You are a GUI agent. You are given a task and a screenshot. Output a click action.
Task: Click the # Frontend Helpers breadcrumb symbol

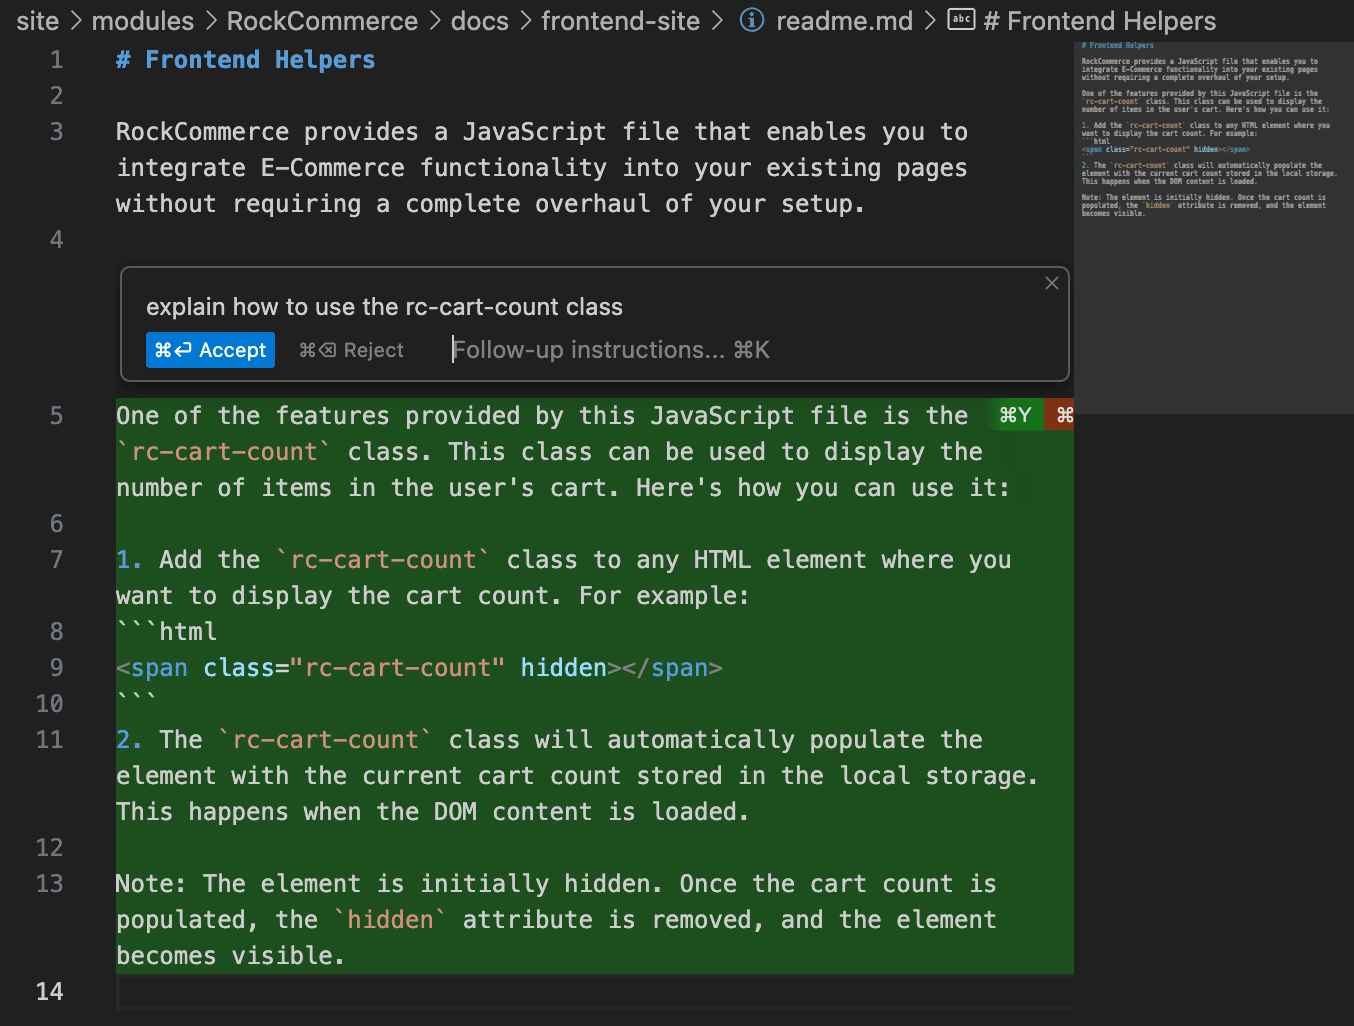1100,20
